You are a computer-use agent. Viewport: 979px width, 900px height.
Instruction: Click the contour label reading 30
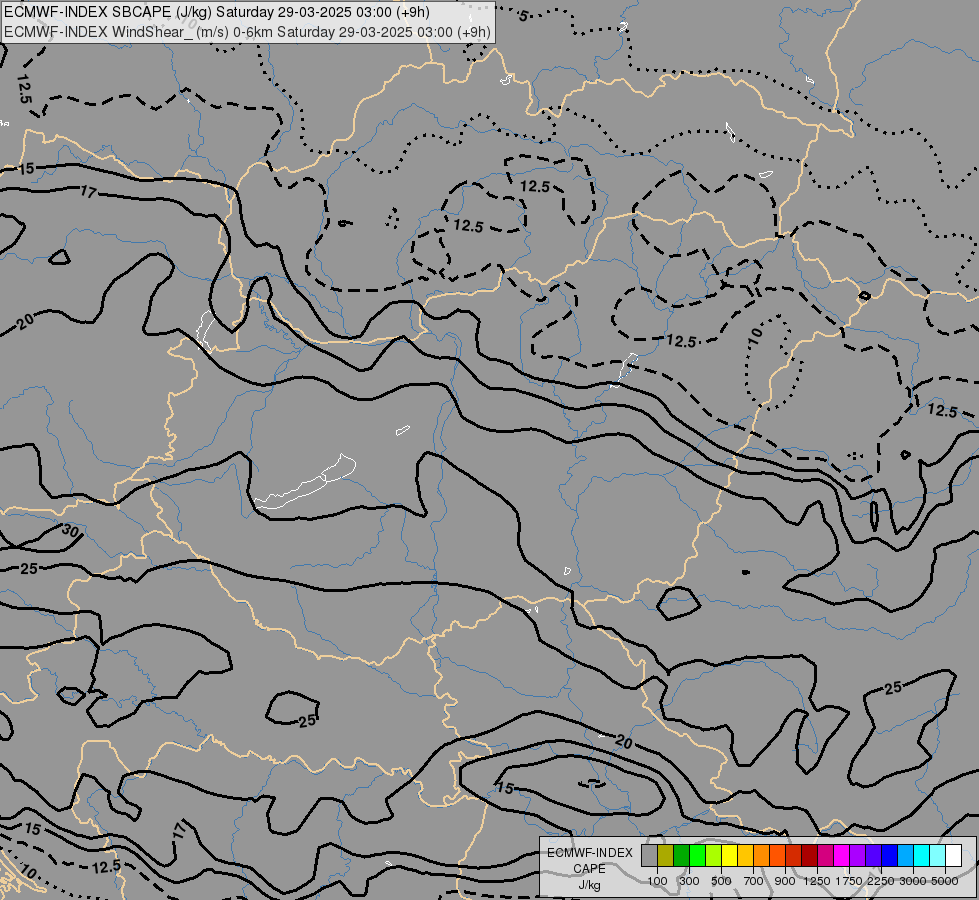pos(71,532)
